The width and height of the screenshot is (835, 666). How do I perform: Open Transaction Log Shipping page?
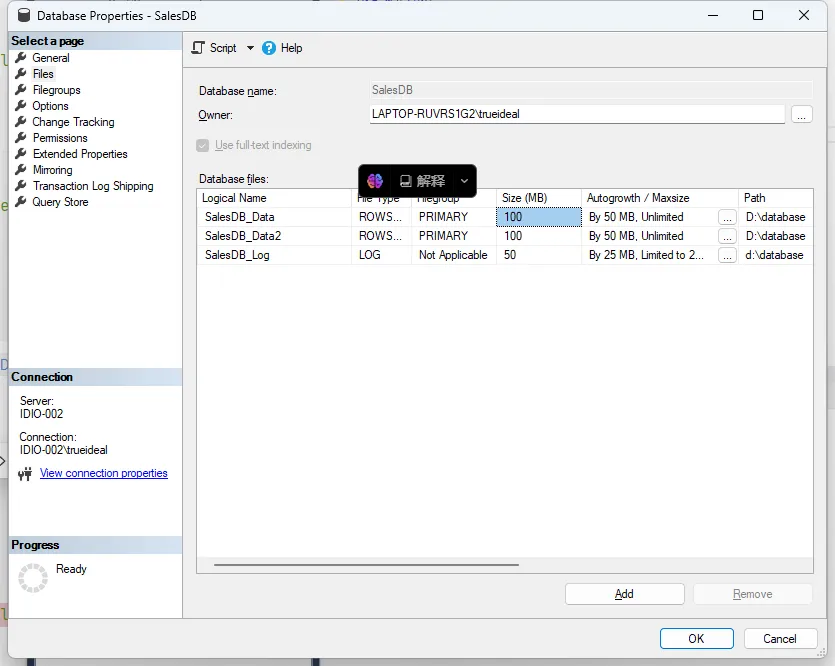click(93, 186)
